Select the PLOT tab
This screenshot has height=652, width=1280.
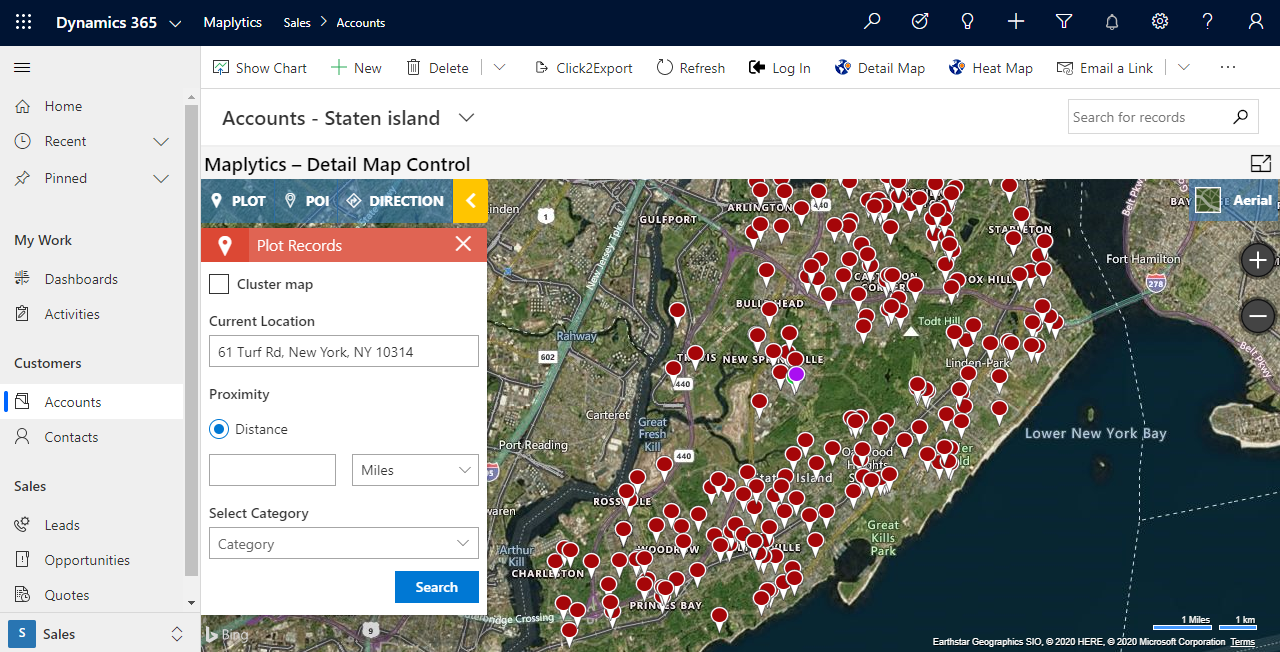click(238, 201)
